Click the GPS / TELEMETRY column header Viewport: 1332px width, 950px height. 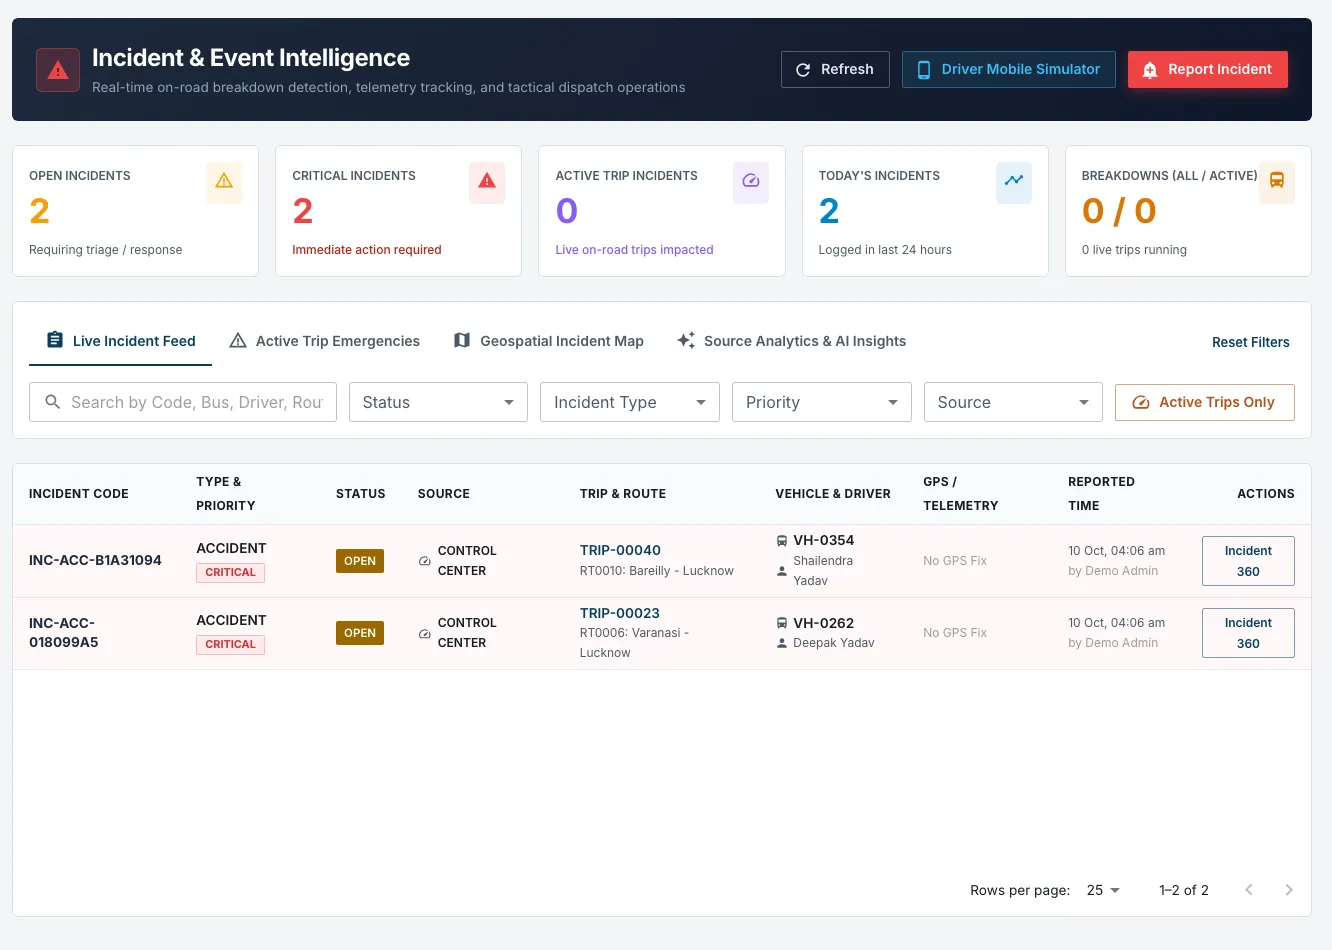click(960, 494)
